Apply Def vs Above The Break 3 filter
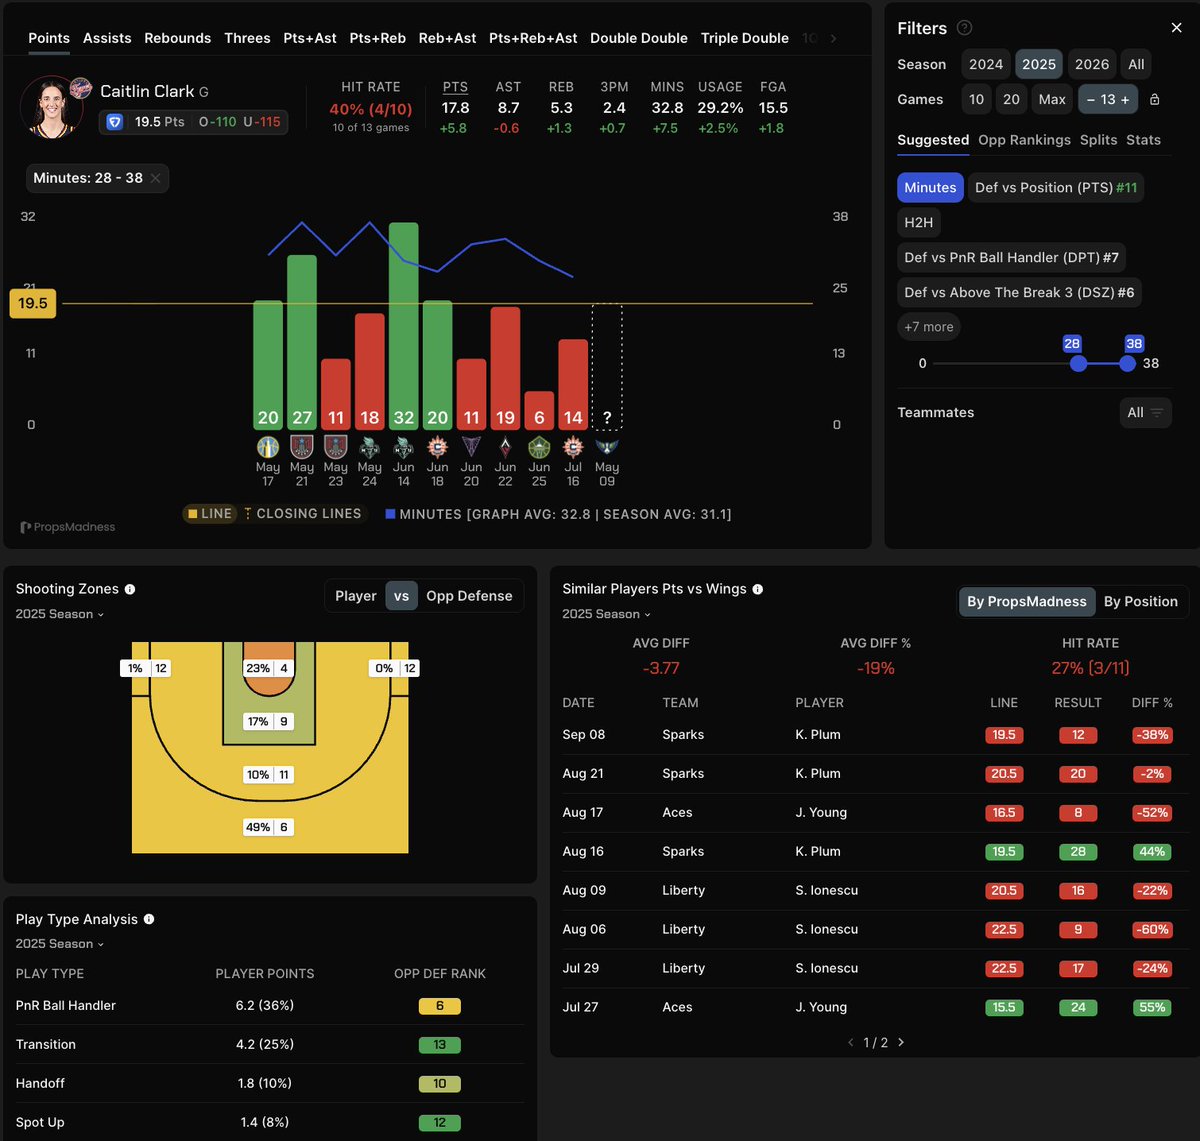 (1019, 292)
